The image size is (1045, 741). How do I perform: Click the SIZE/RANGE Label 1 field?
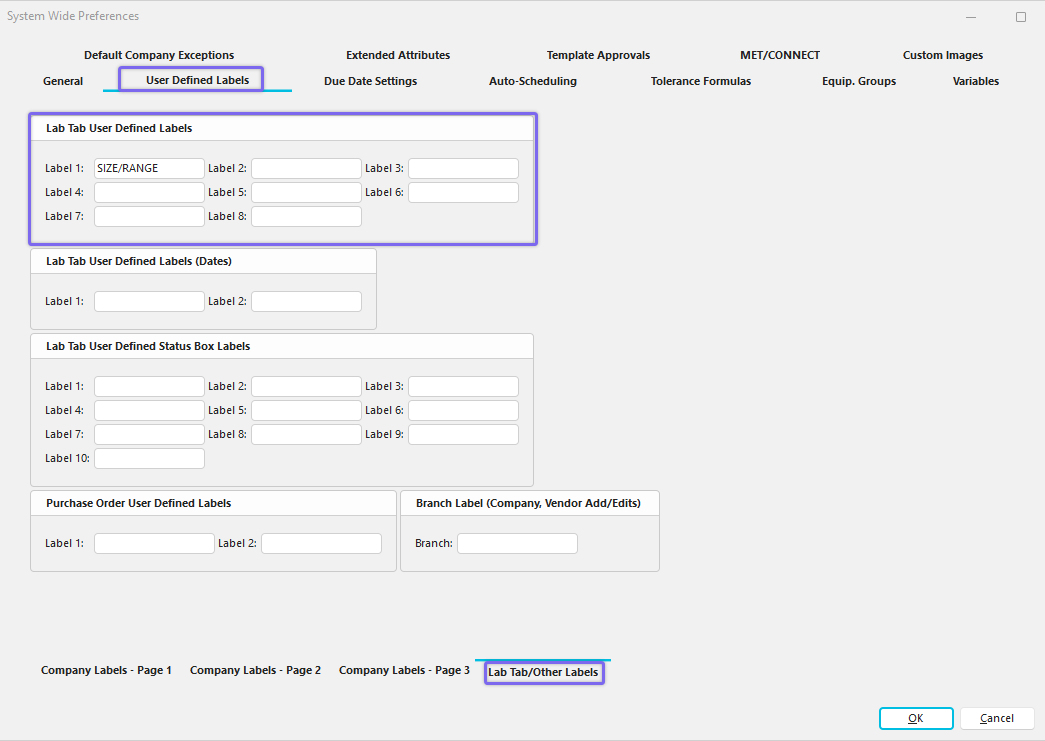tap(149, 168)
